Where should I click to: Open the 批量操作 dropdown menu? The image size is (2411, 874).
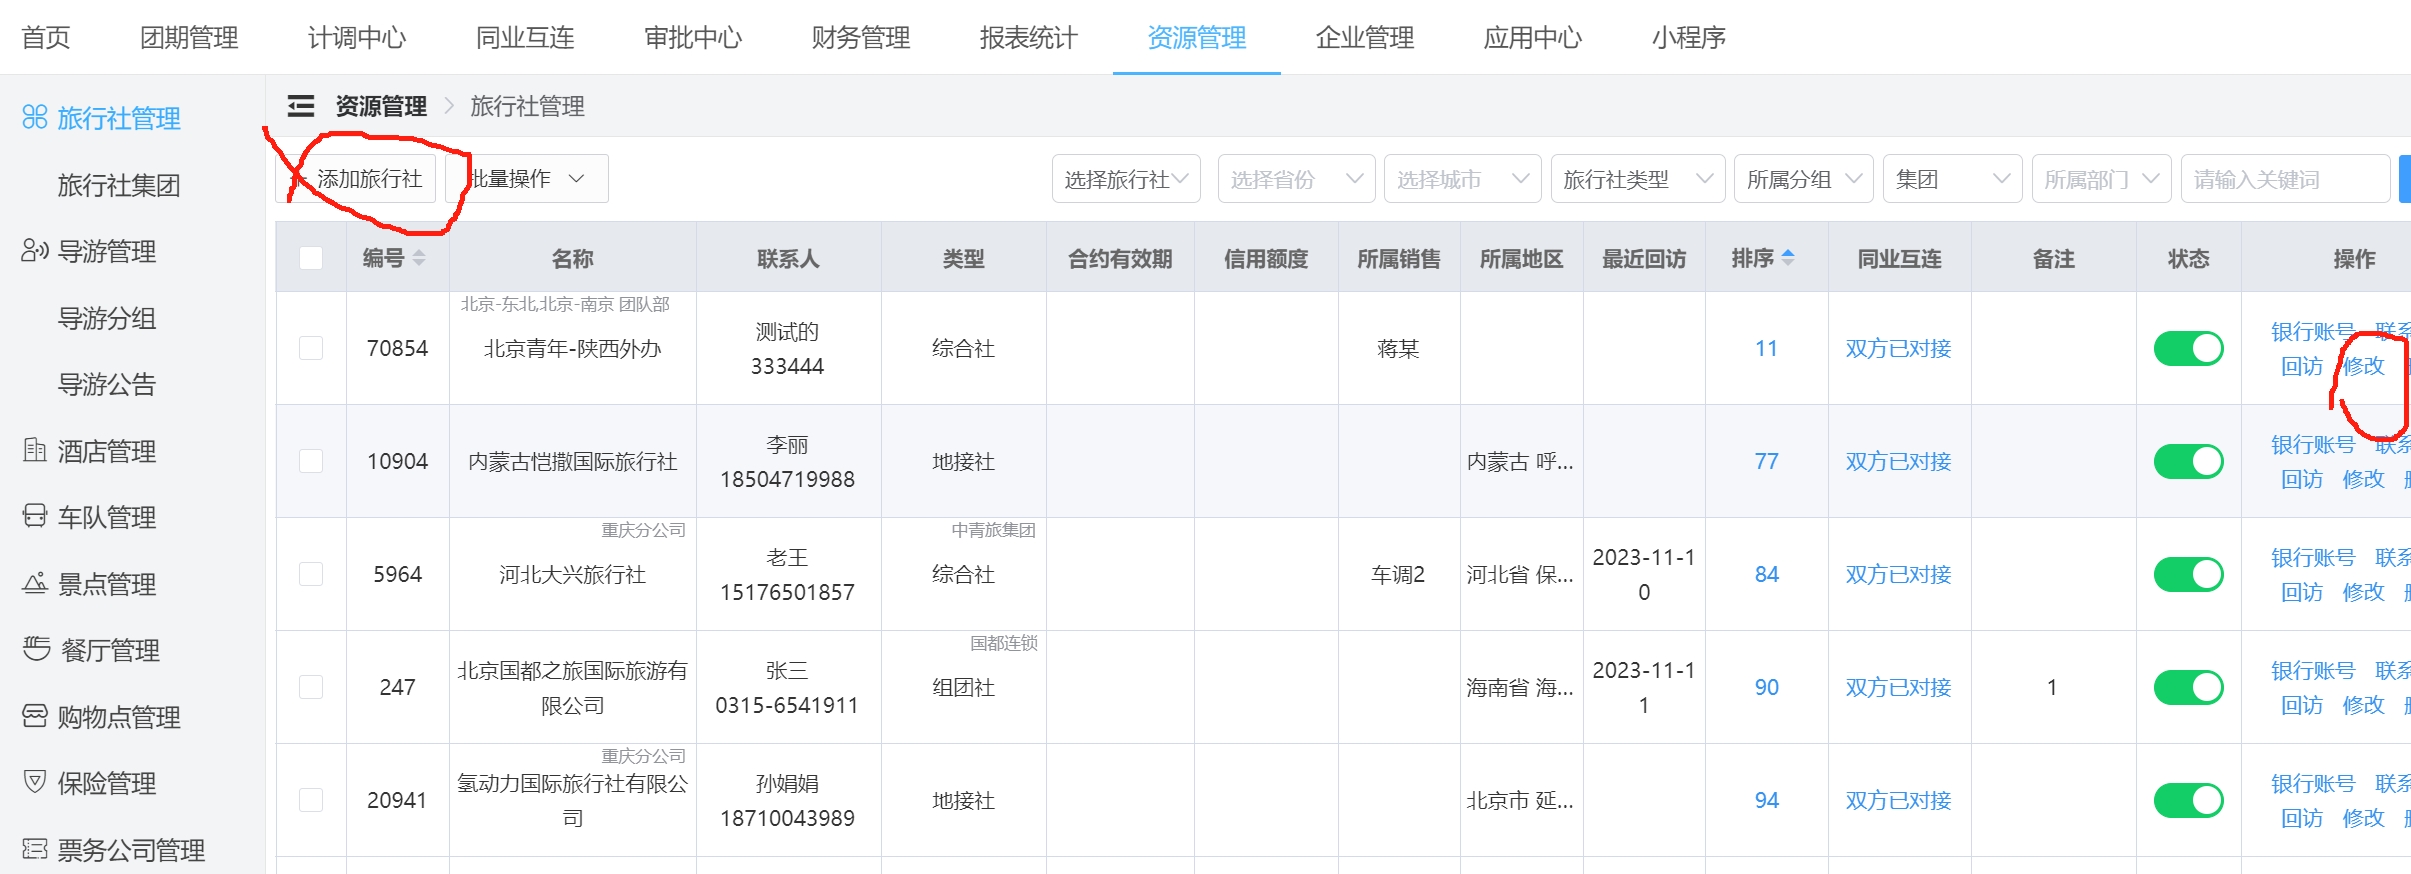pos(528,179)
